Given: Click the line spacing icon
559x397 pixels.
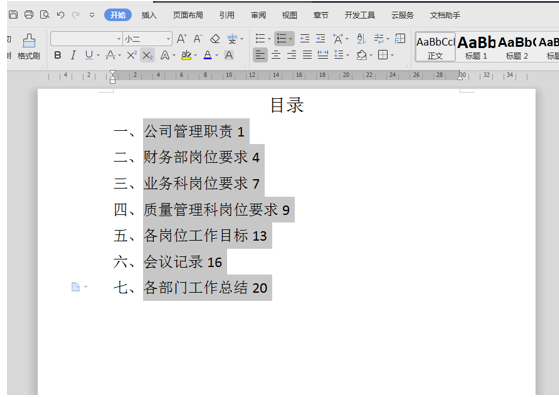Looking at the screenshot, I should 338,55.
